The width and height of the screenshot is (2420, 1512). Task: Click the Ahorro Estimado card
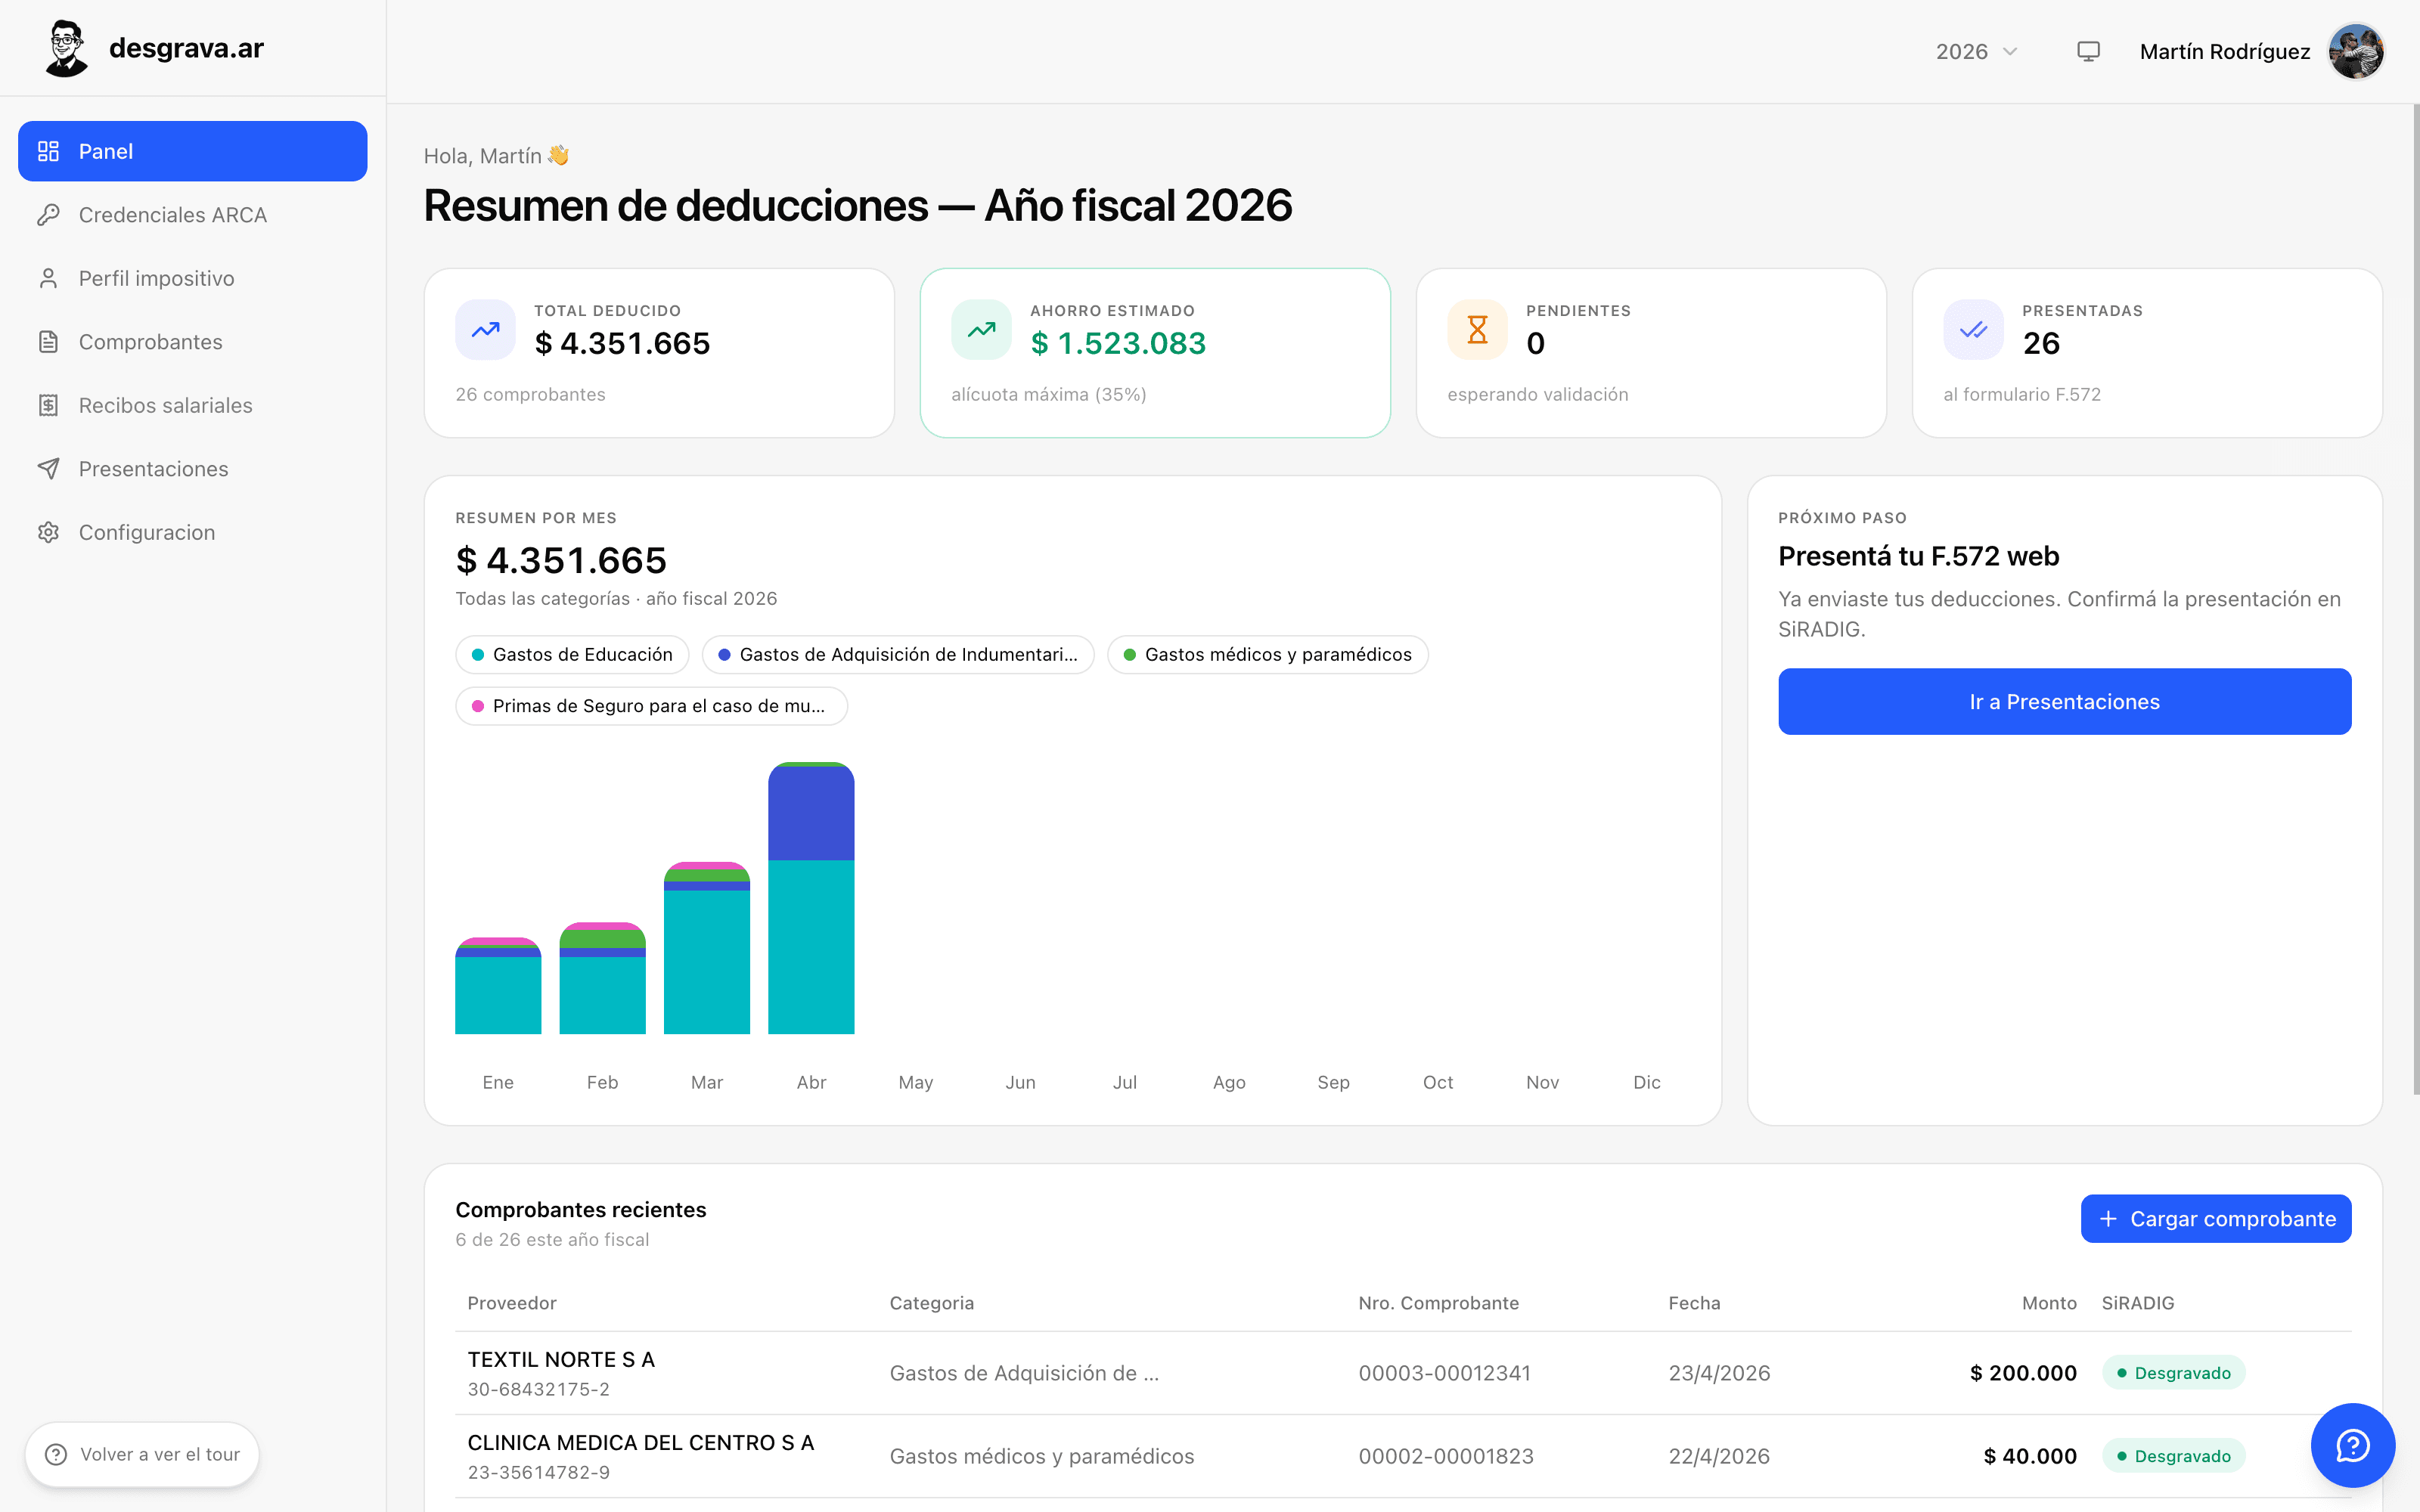click(x=1155, y=353)
